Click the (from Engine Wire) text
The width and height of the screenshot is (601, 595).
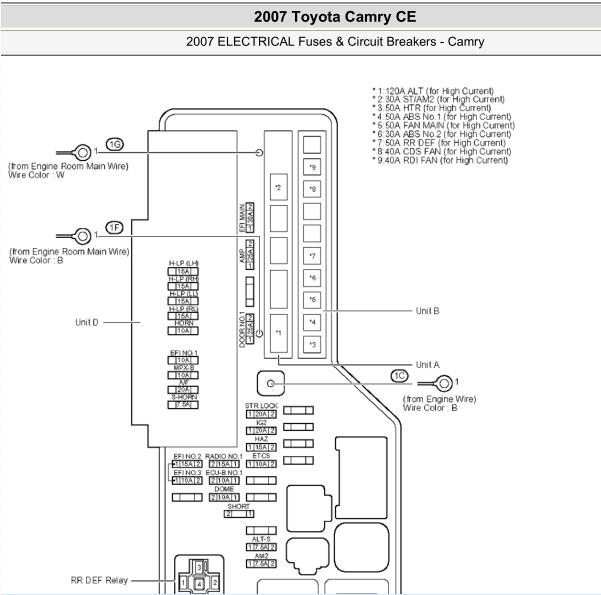coord(440,399)
